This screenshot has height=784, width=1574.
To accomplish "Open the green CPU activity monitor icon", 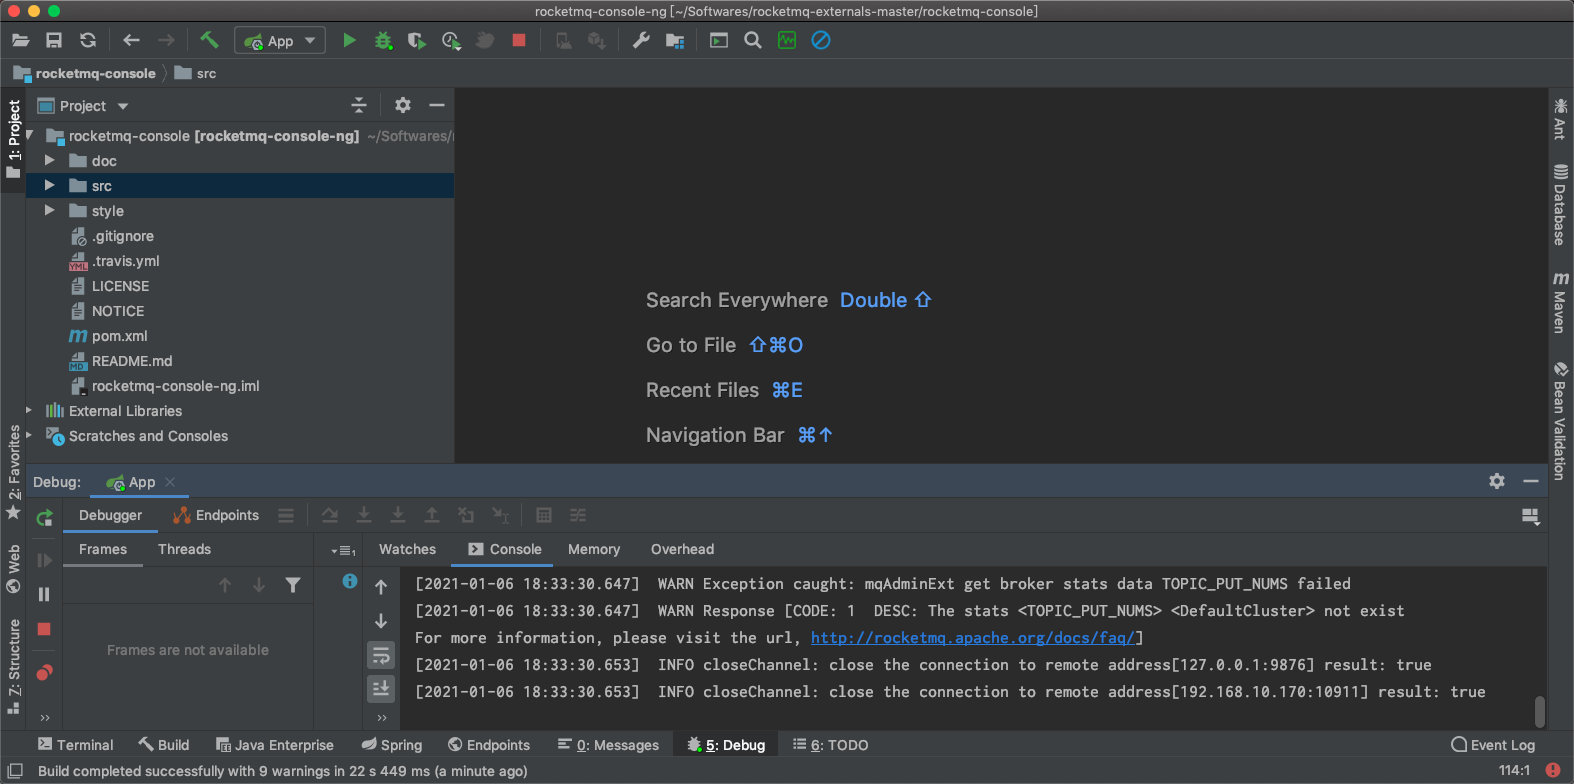I will point(787,41).
